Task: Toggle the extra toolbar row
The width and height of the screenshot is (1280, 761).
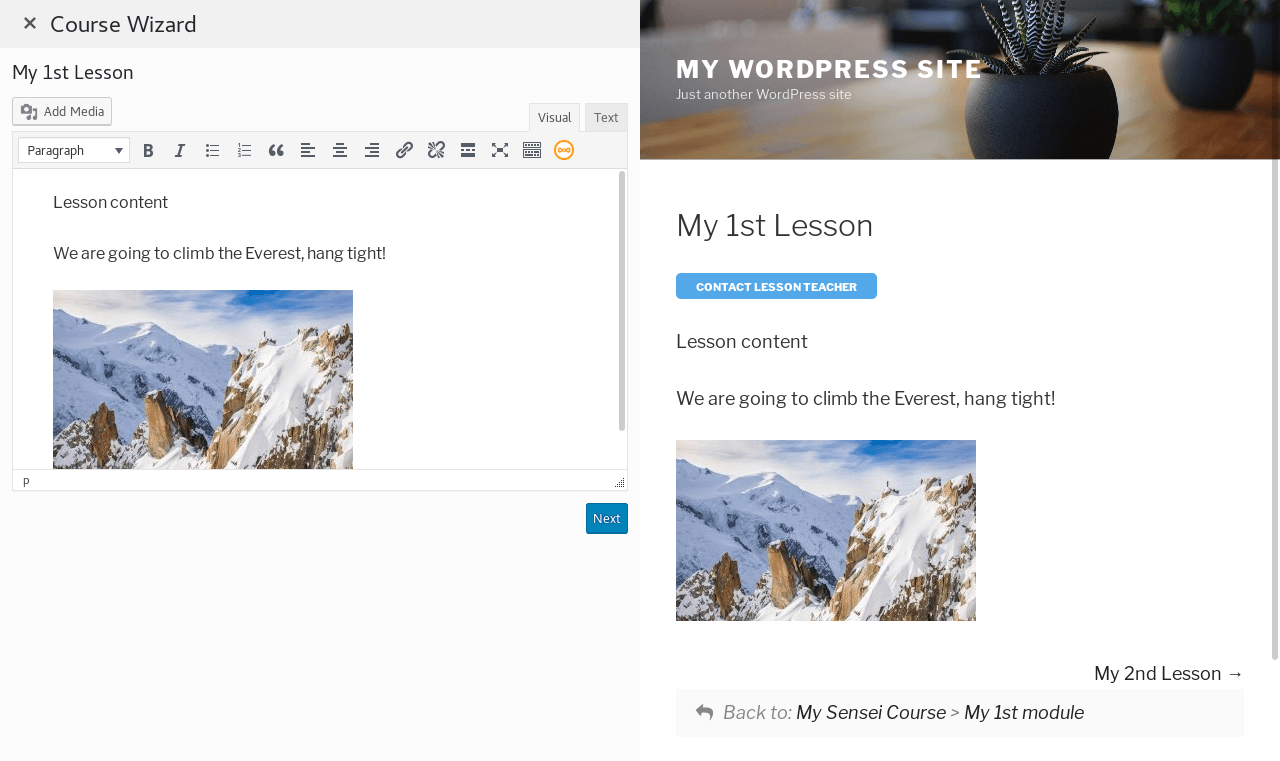Action: 532,151
